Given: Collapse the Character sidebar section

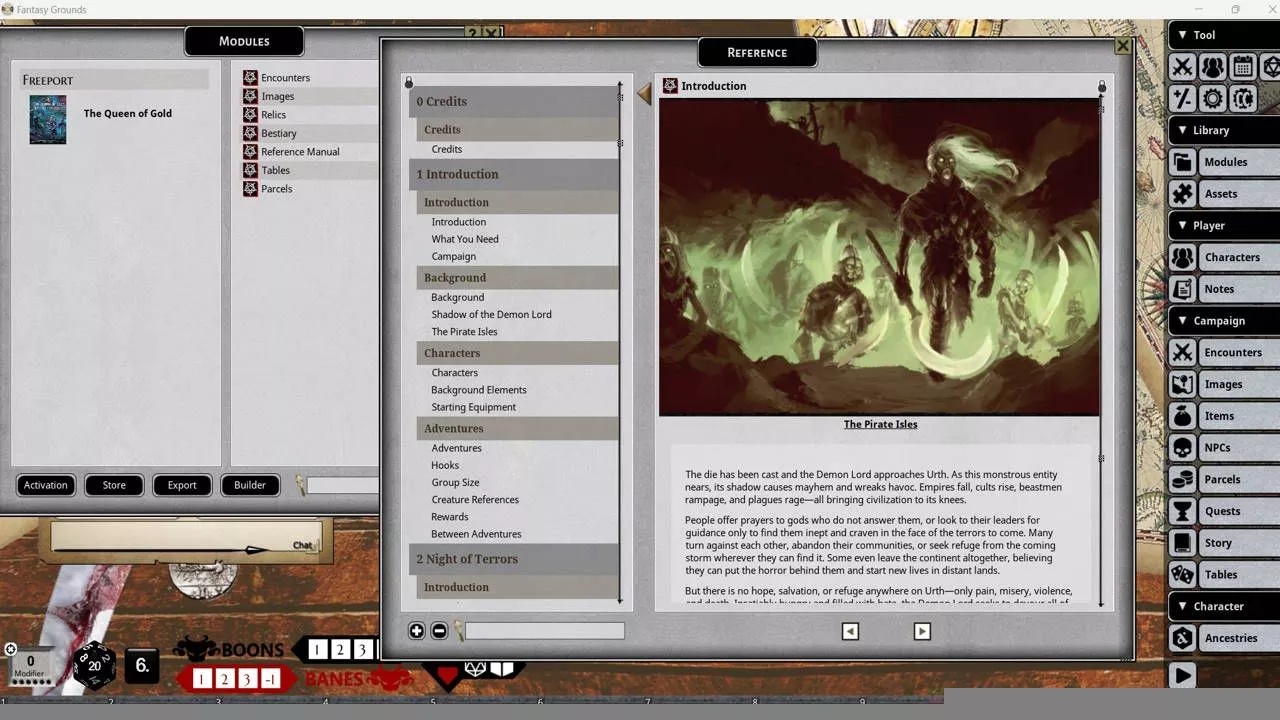Looking at the screenshot, I should 1224,606.
